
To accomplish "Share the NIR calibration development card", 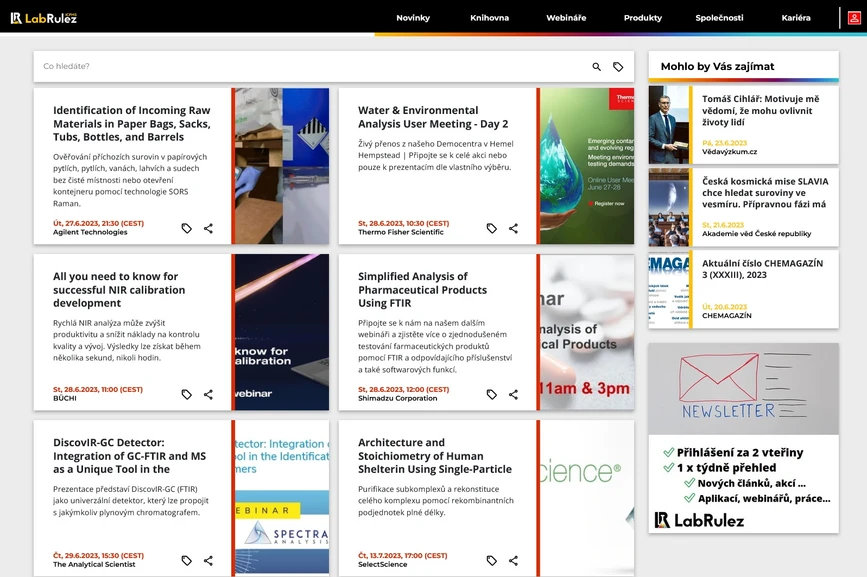I will click(208, 394).
